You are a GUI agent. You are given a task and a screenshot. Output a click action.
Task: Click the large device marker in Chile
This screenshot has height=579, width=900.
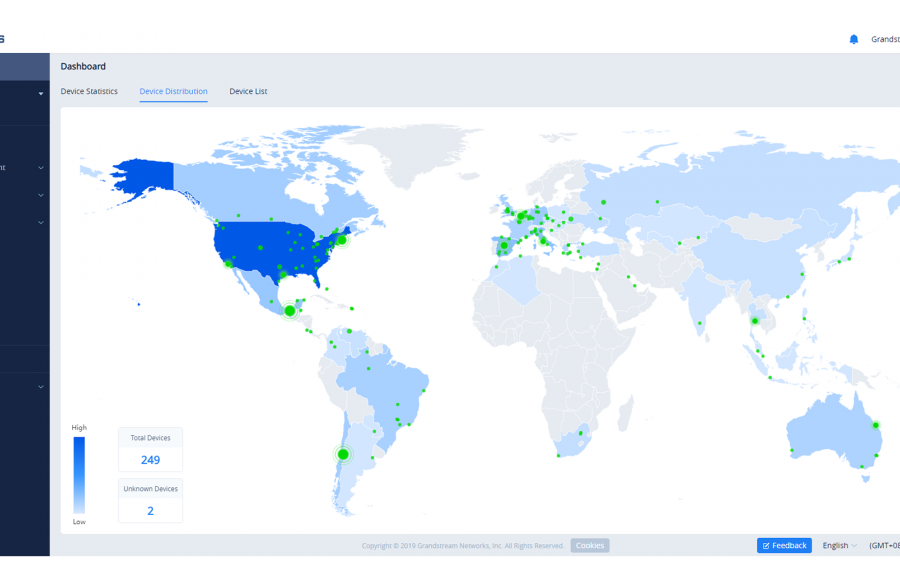click(x=343, y=454)
